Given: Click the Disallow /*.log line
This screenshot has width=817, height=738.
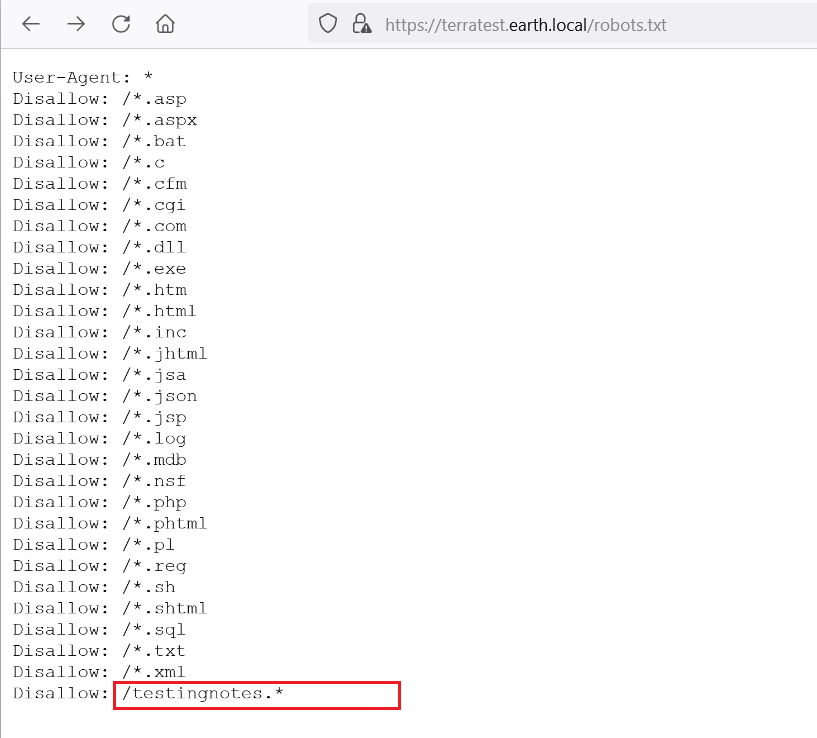Looking at the screenshot, I should pos(99,438).
